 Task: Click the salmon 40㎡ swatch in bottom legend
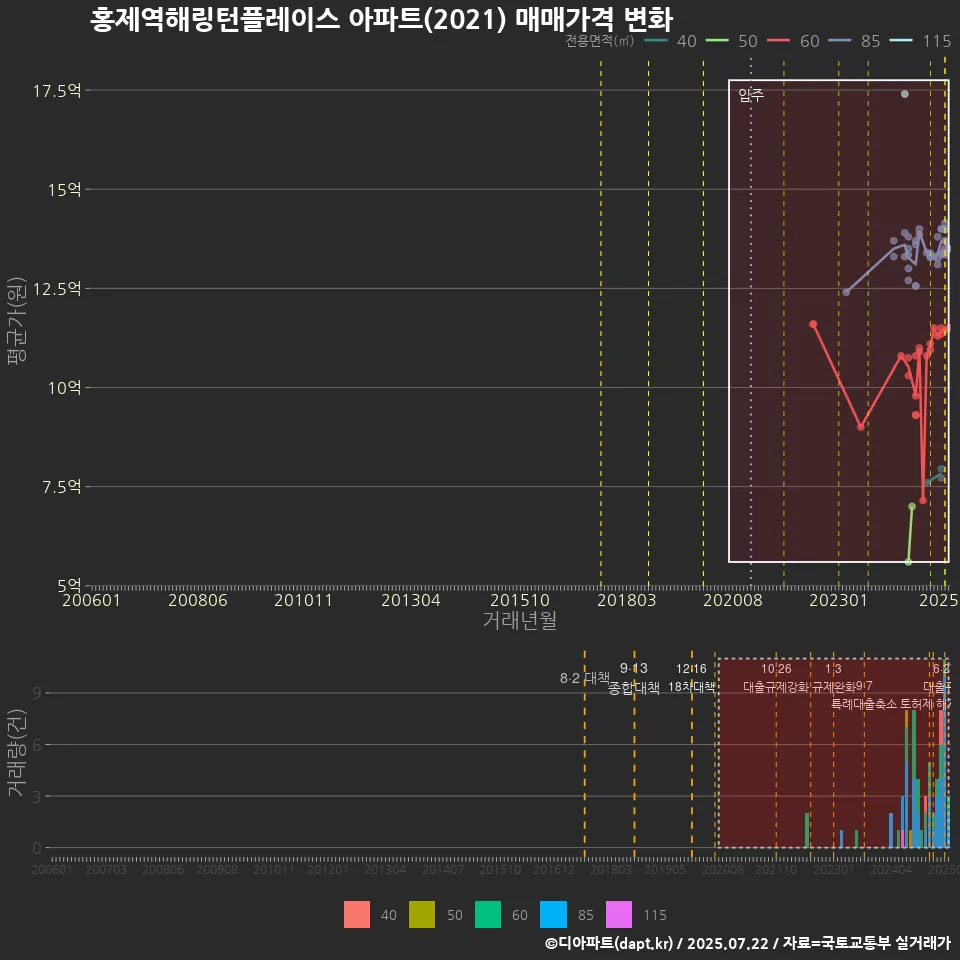357,915
